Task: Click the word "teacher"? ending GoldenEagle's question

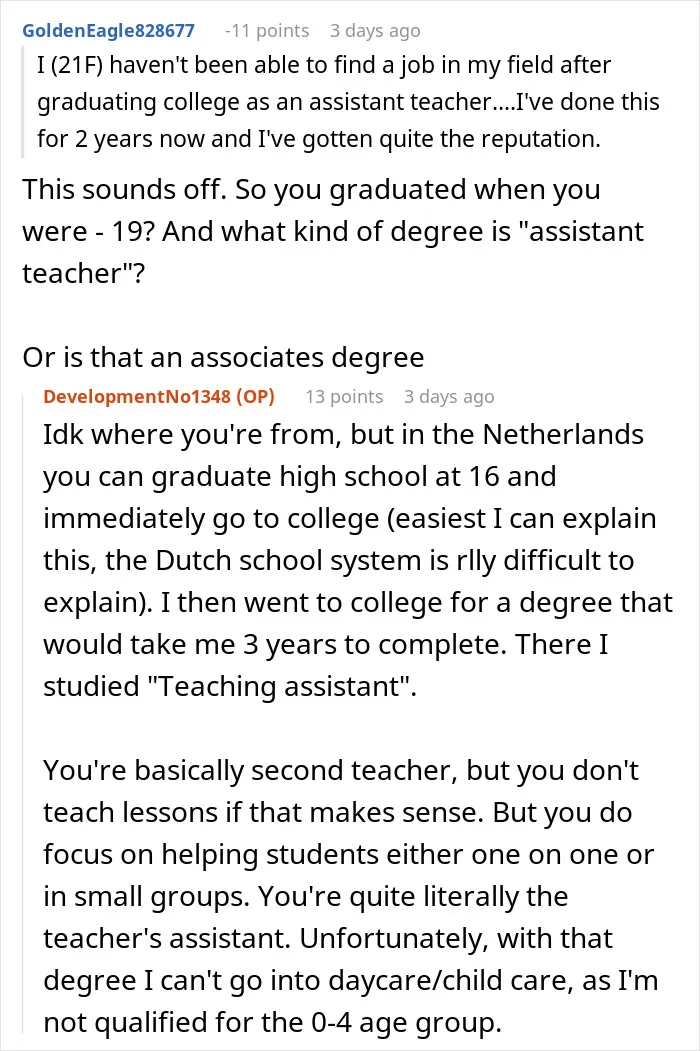Action: (84, 273)
